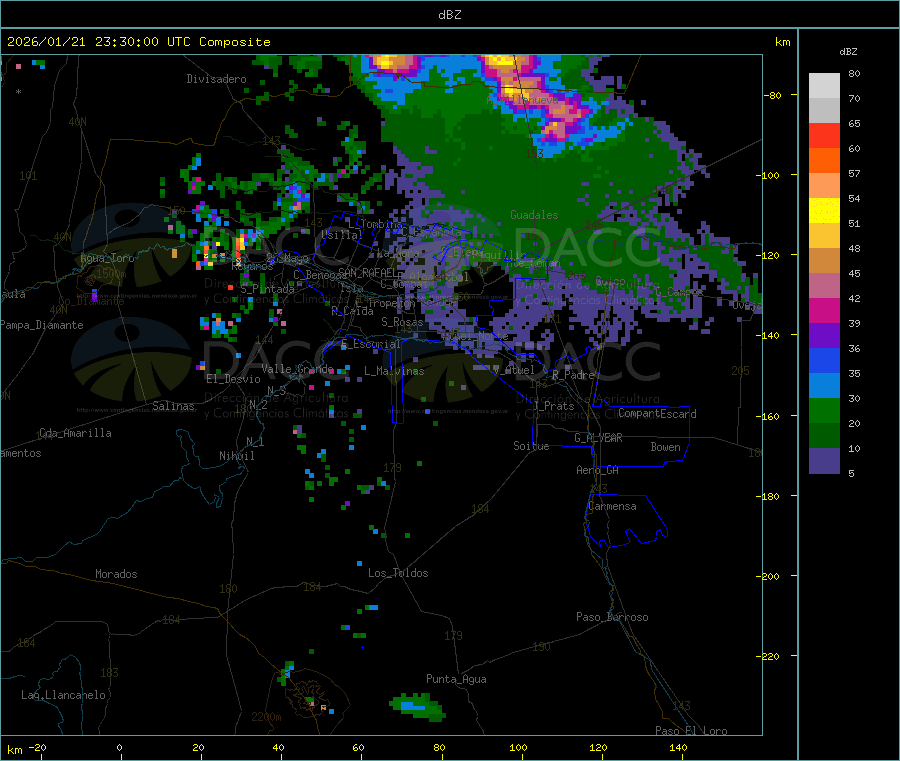The height and width of the screenshot is (761, 900).
Task: Click the 'dBZ' label above the color legend
Action: (x=848, y=52)
